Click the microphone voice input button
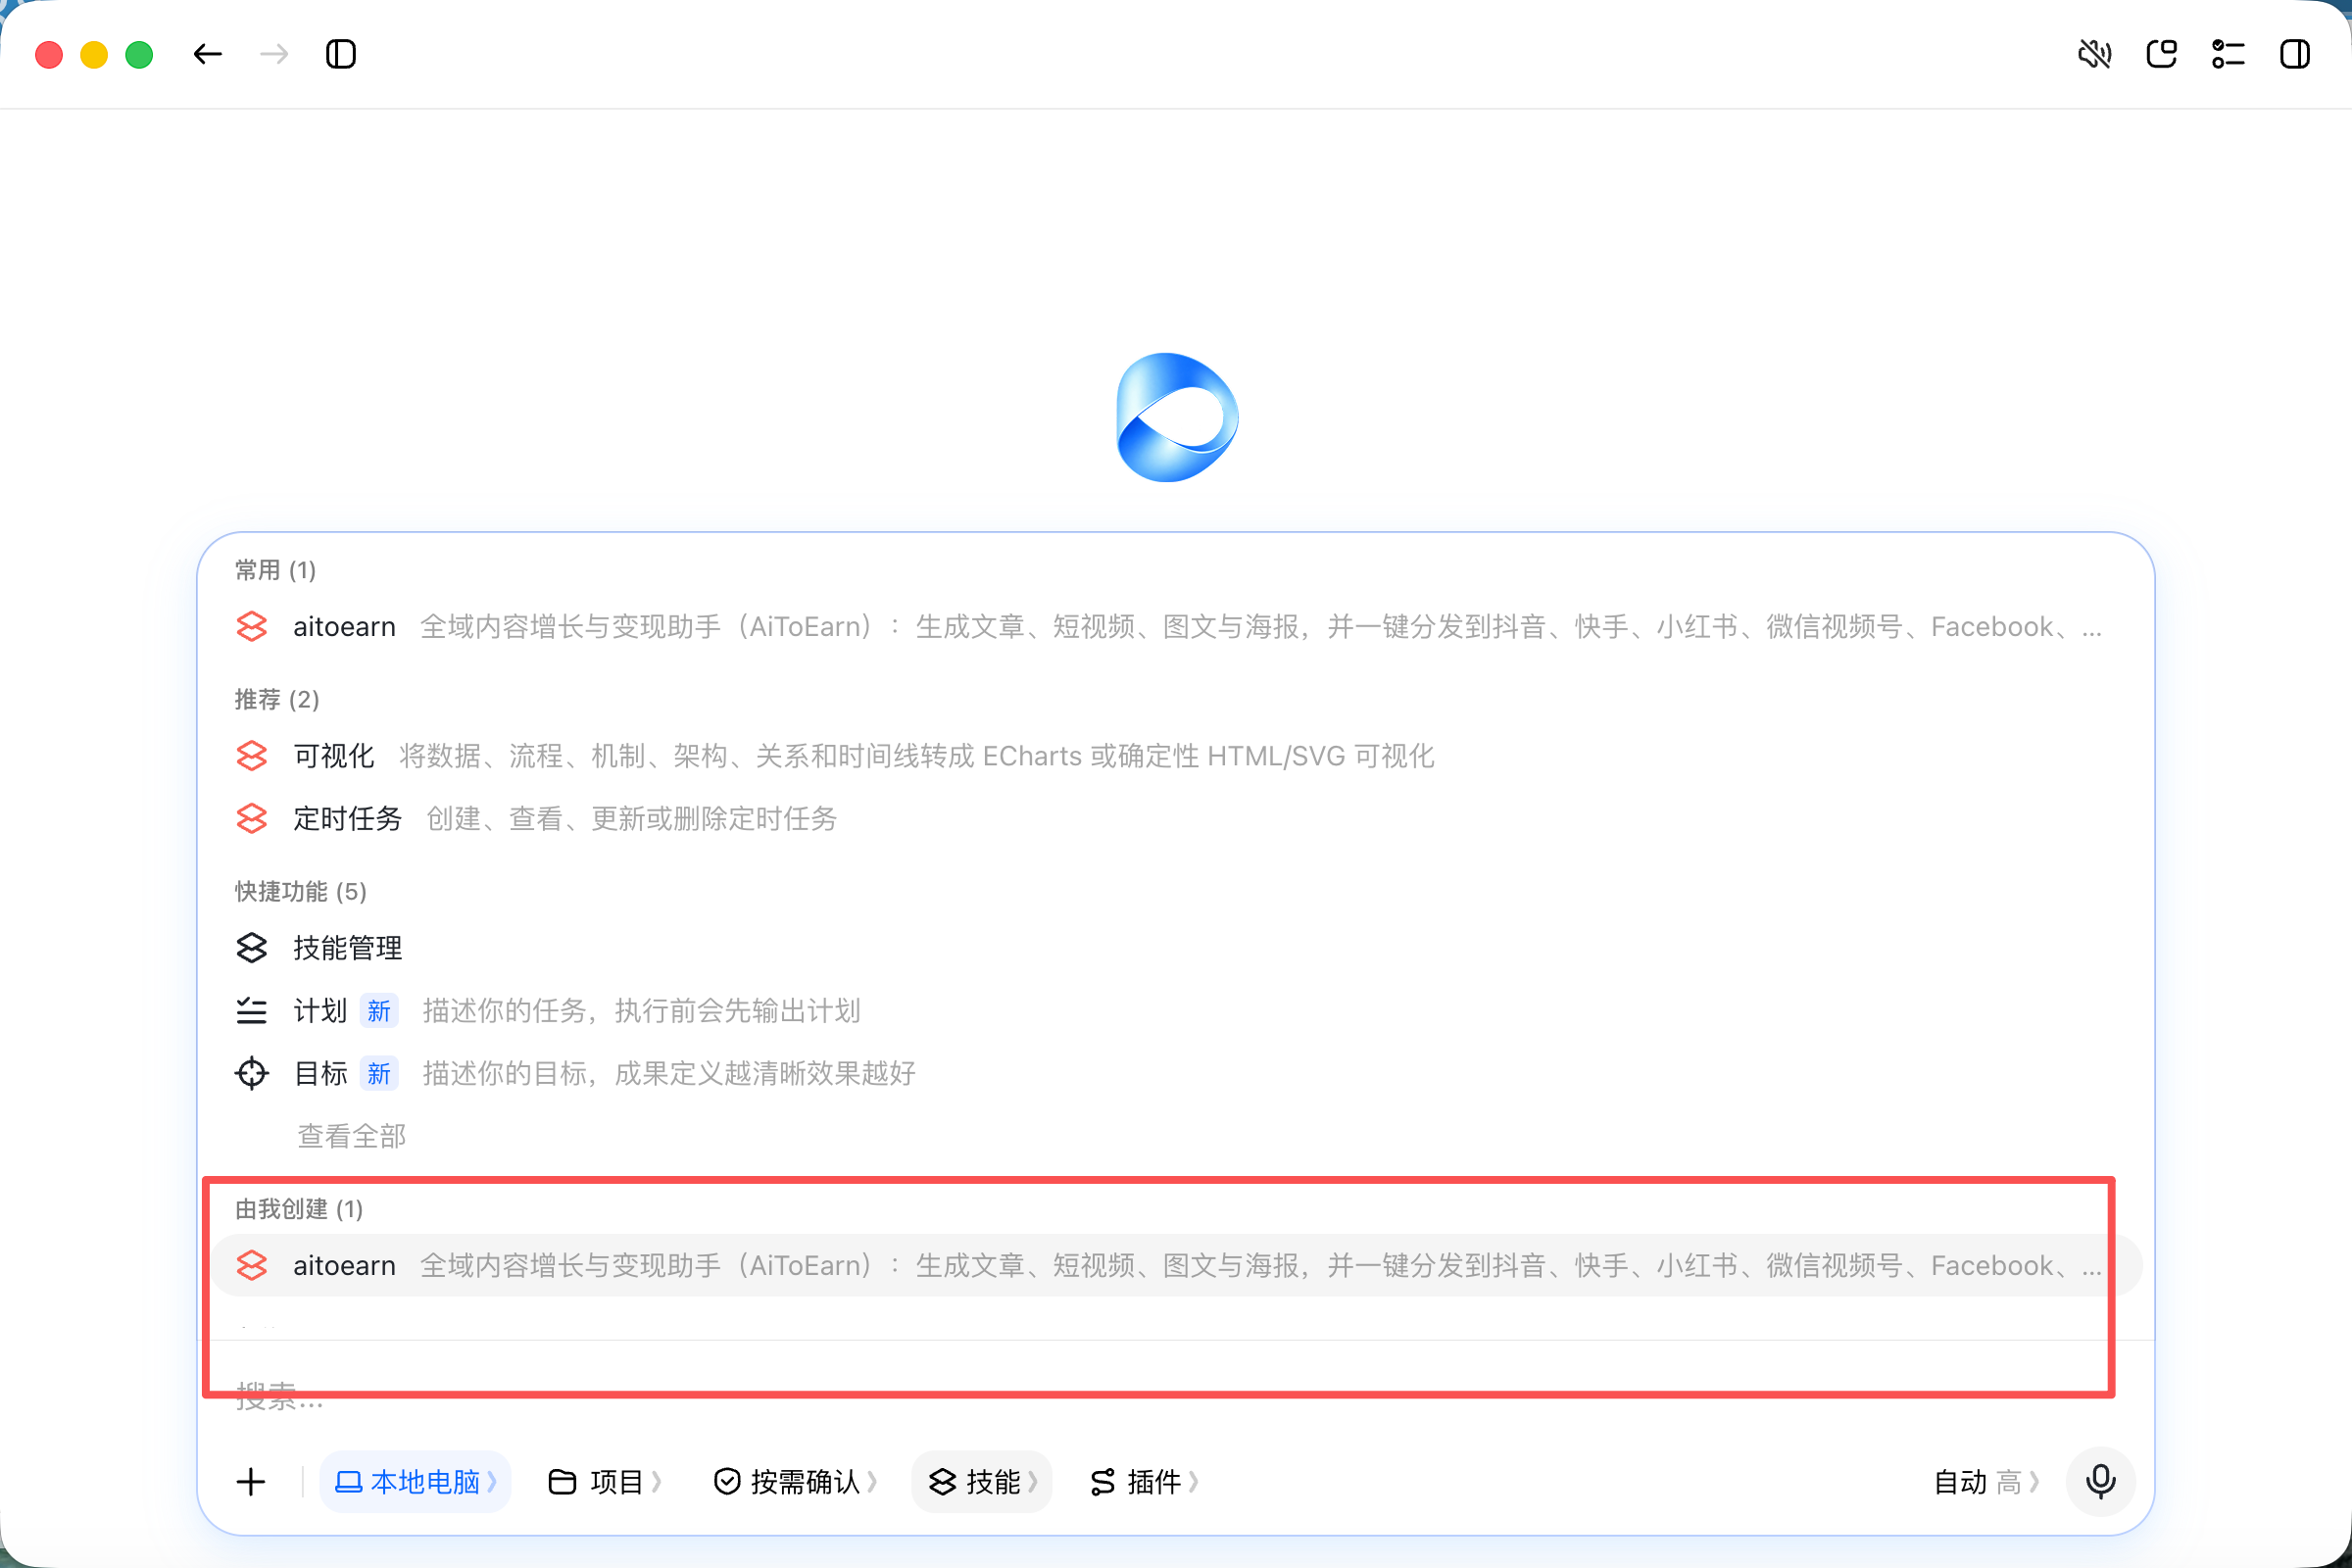 2100,1482
